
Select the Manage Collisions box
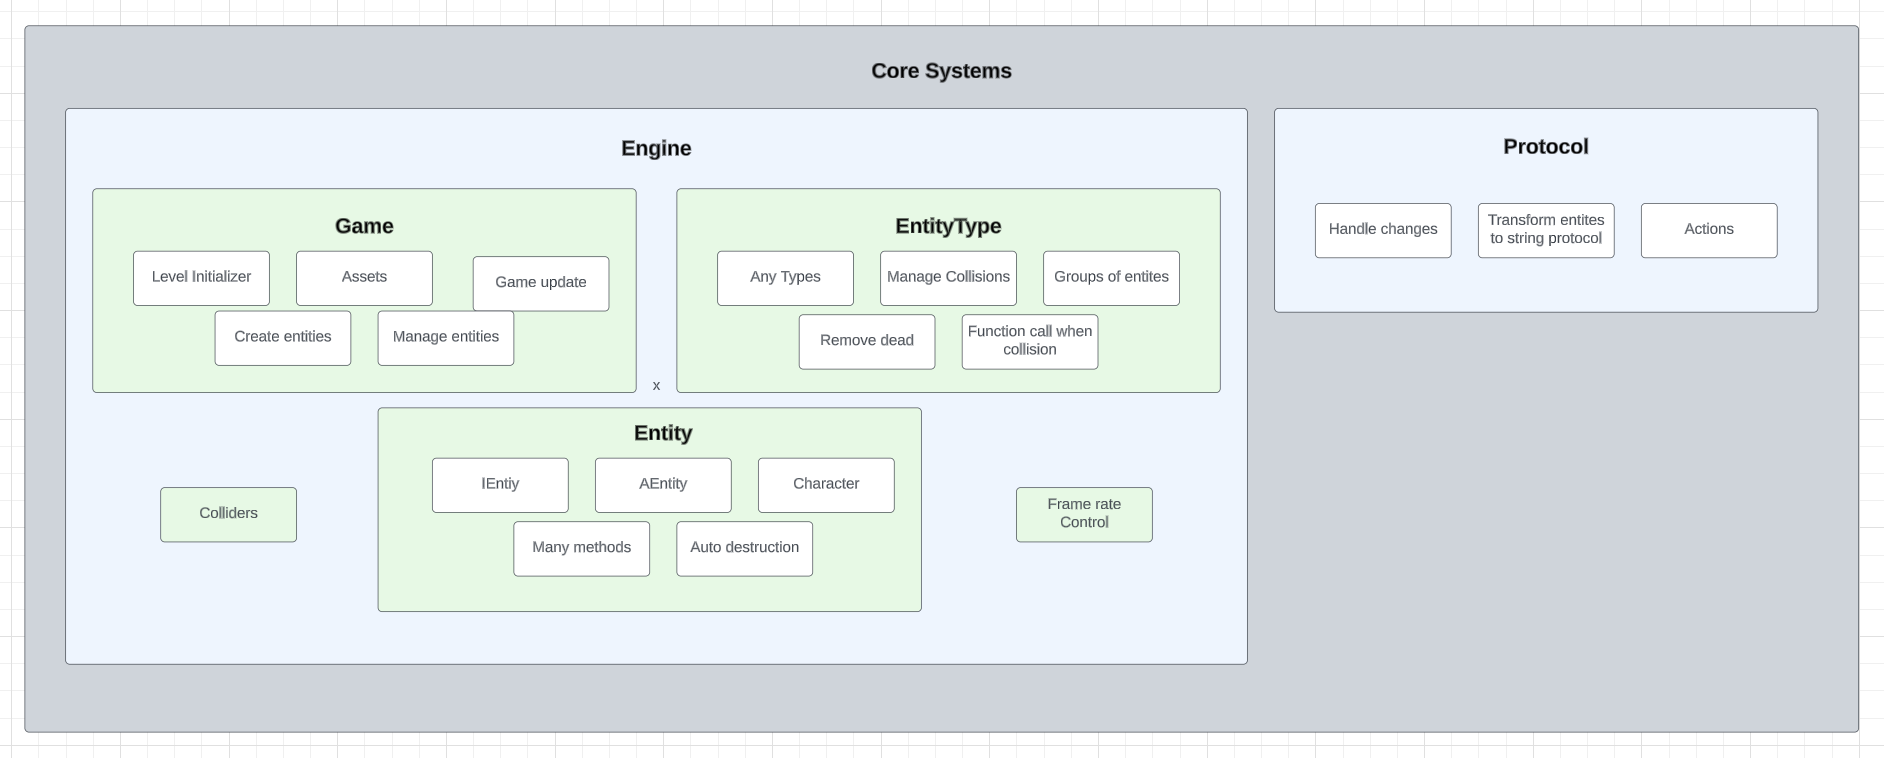pyautogui.click(x=948, y=278)
